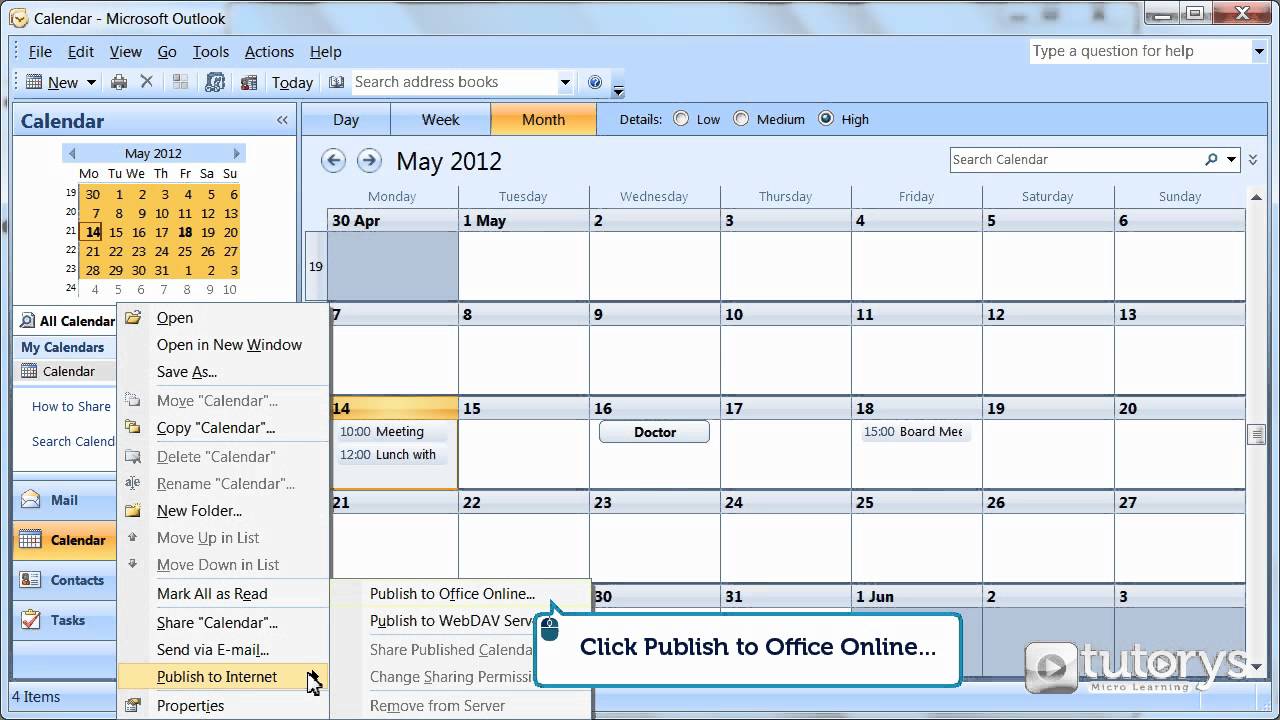
Task: Click the Calendar icon in navigation pane
Action: tap(31, 539)
